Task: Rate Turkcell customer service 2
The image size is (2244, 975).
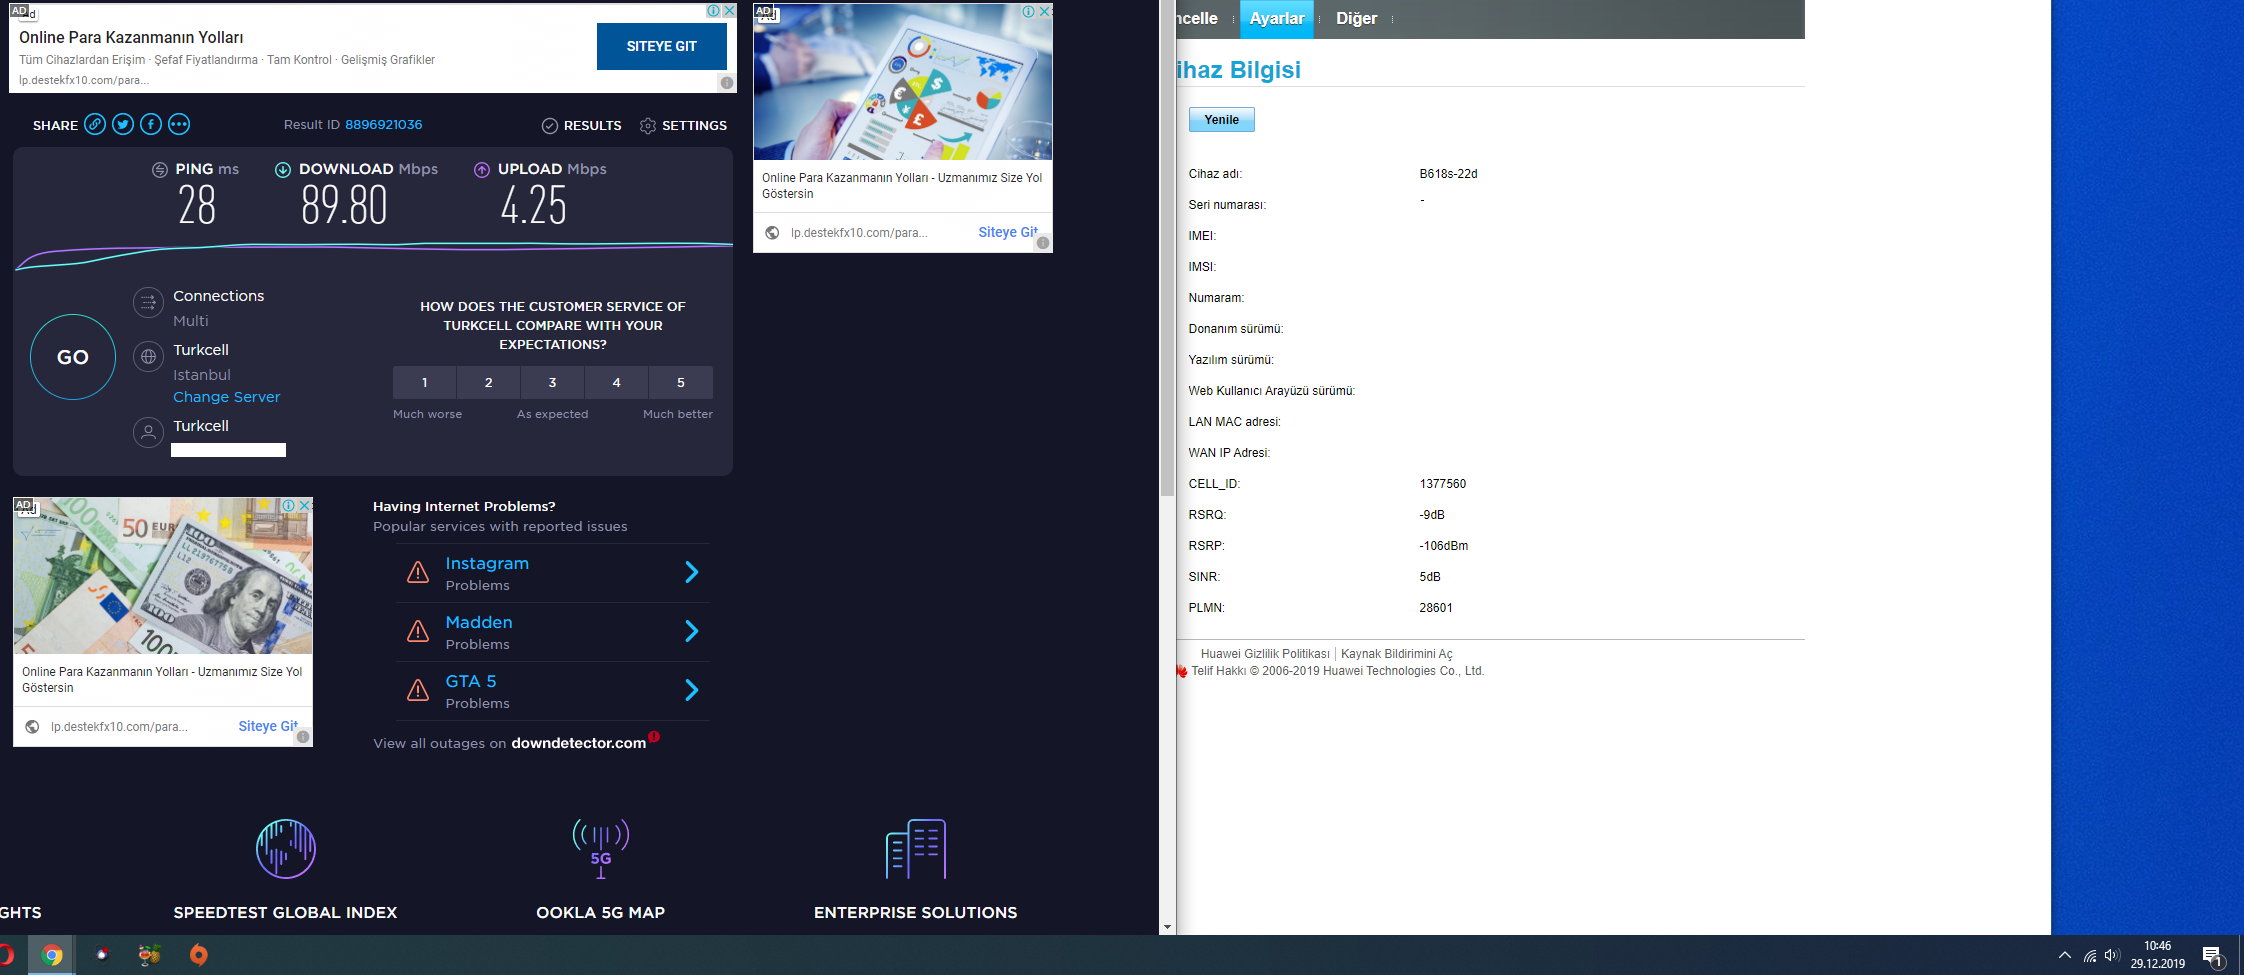Action: pos(488,382)
